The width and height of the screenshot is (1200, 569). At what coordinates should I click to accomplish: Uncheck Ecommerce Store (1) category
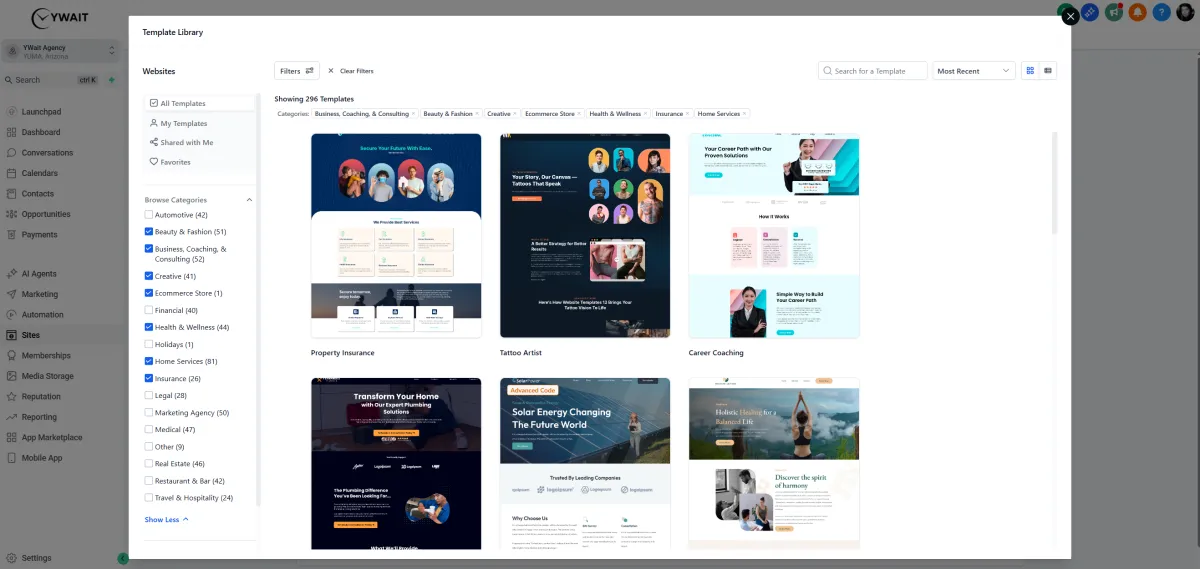click(149, 293)
